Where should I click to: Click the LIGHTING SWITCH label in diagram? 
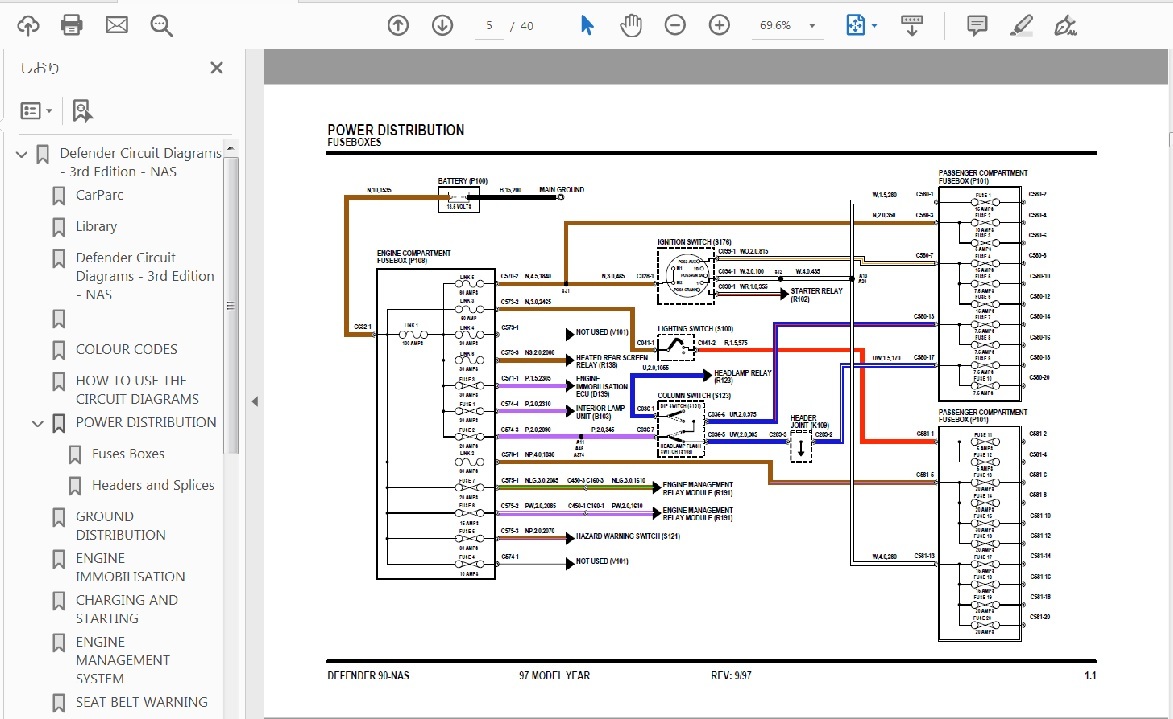(x=695, y=328)
